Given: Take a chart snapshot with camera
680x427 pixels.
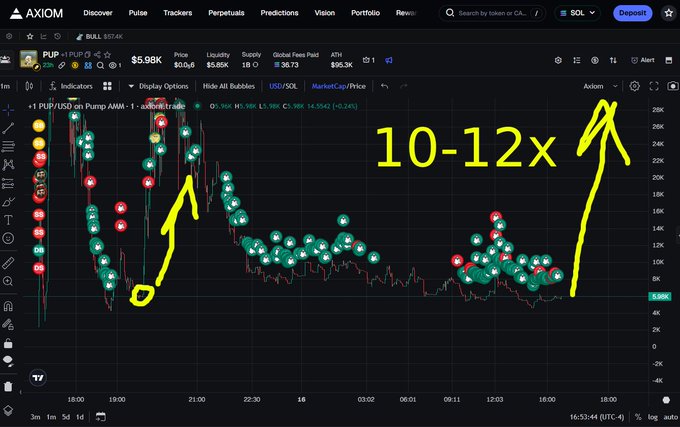Looking at the screenshot, I should 673,86.
